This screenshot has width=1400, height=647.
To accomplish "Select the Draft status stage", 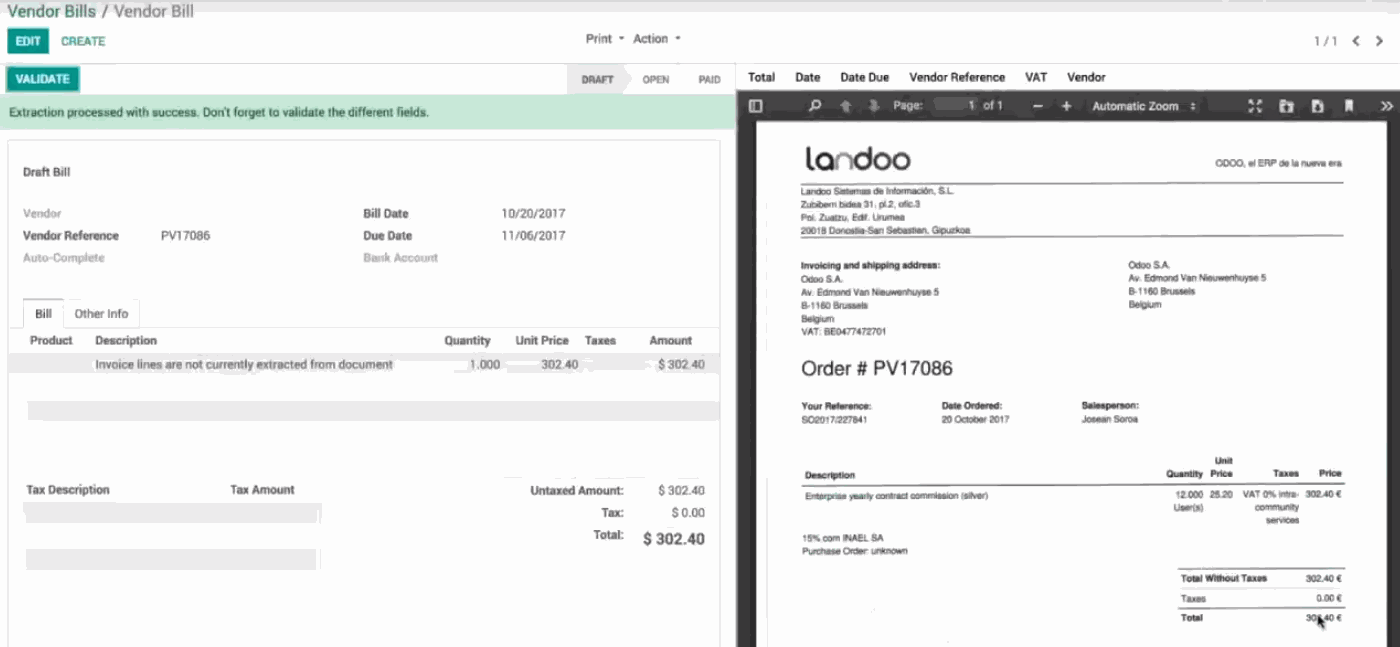I will click(597, 79).
